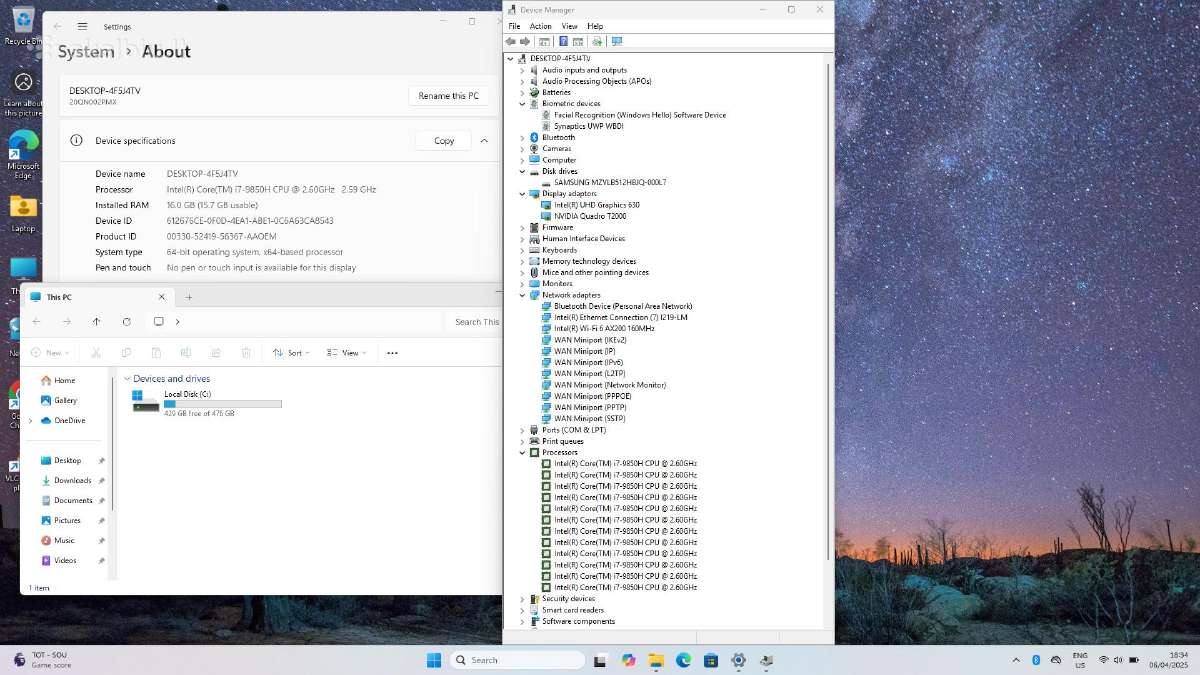Click NVIDIA Quadro T2000 device icon

(x=546, y=216)
